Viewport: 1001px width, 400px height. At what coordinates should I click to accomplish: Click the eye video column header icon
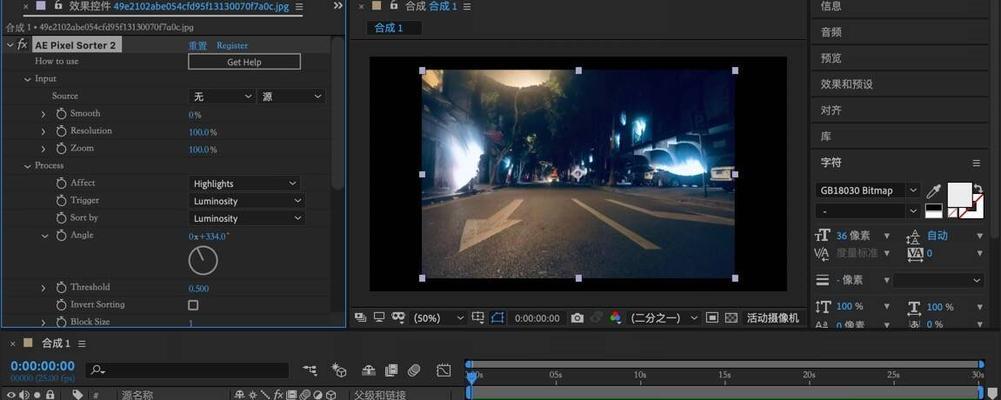point(11,395)
